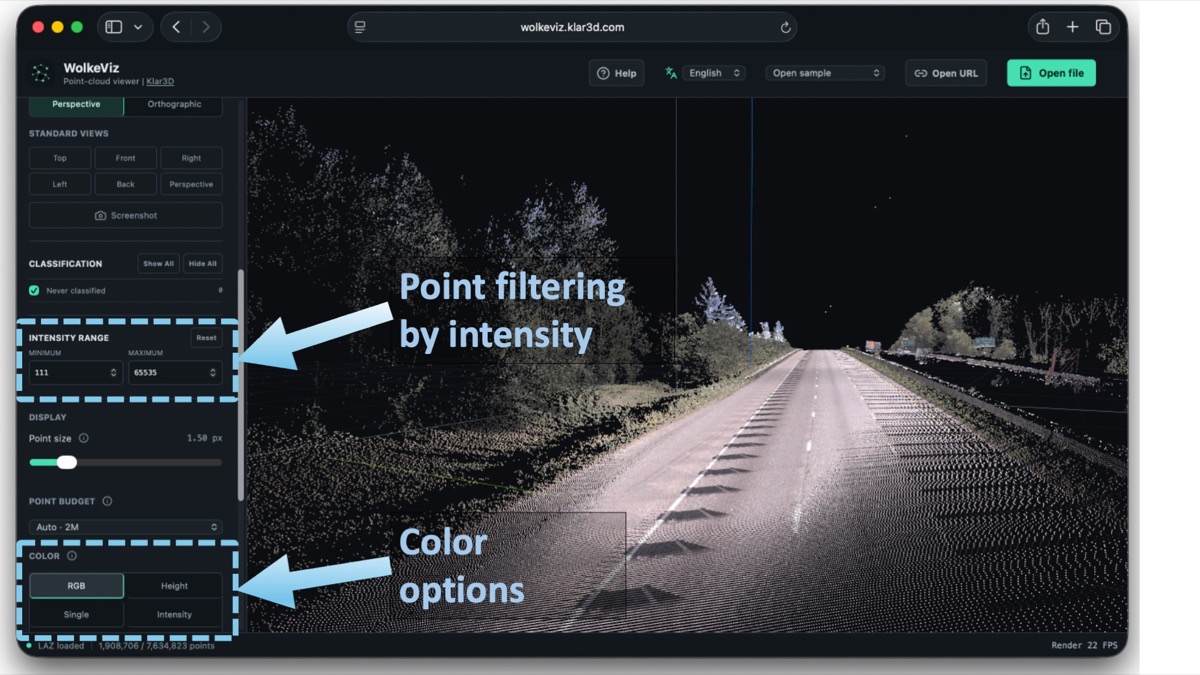1200x675 pixels.
Task: Click Show All classifications
Action: coord(158,264)
